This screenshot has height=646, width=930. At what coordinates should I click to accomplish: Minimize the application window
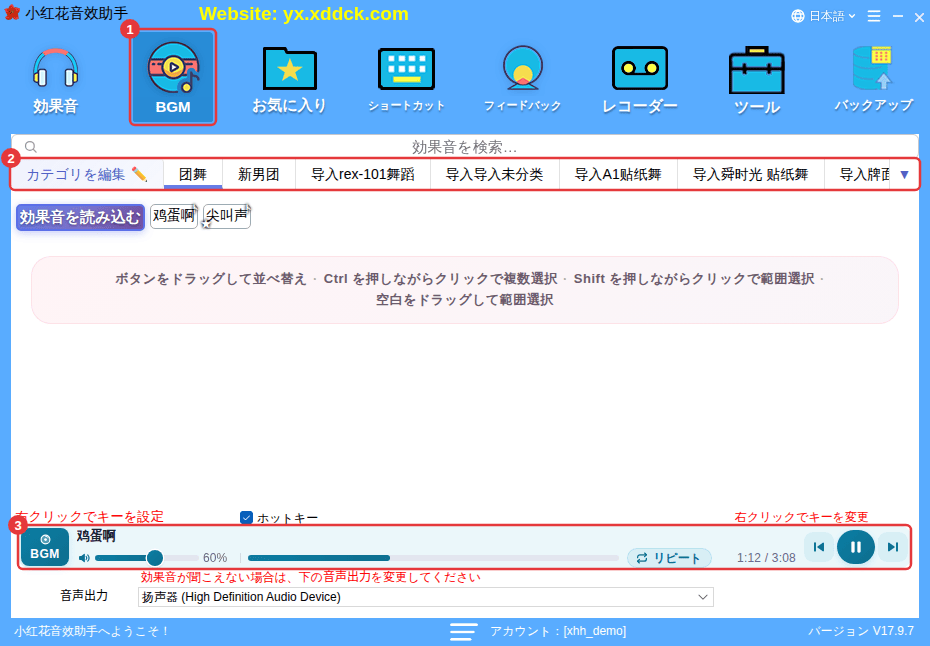(898, 16)
